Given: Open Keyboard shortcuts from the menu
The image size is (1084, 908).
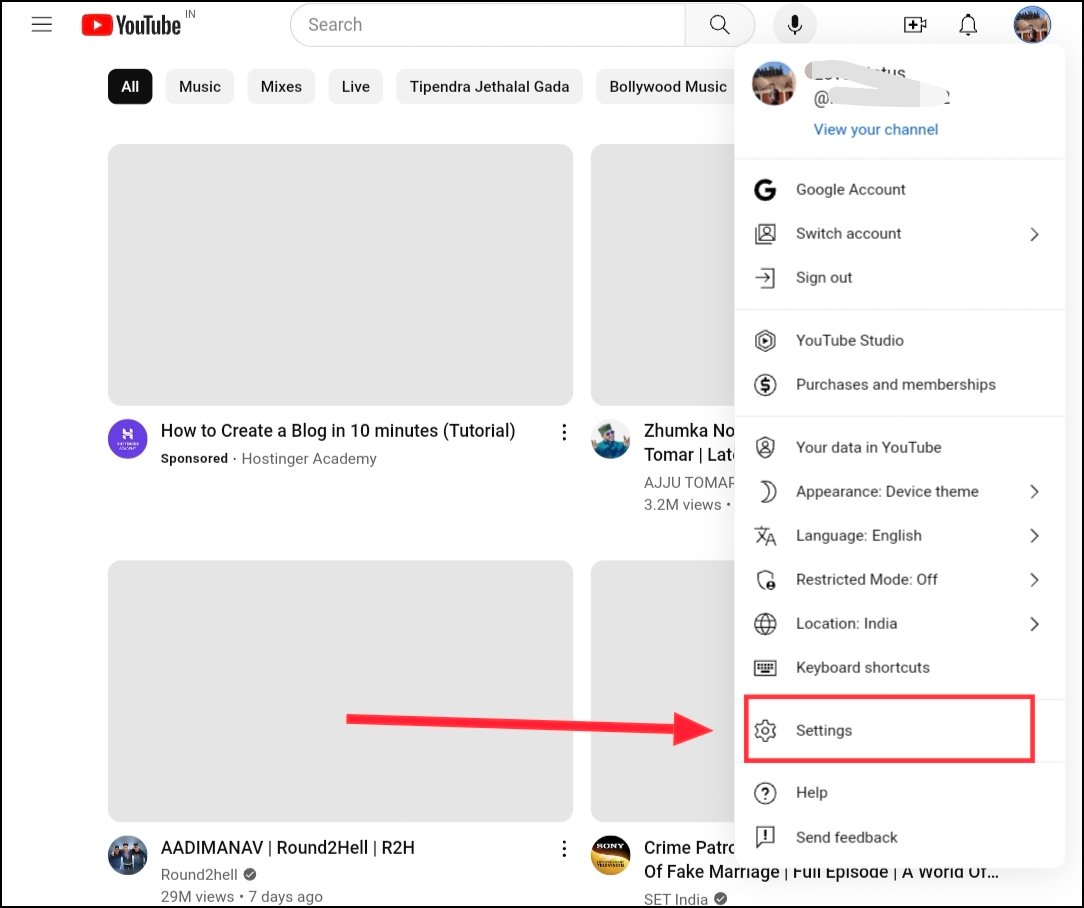Looking at the screenshot, I should pyautogui.click(x=899, y=668).
